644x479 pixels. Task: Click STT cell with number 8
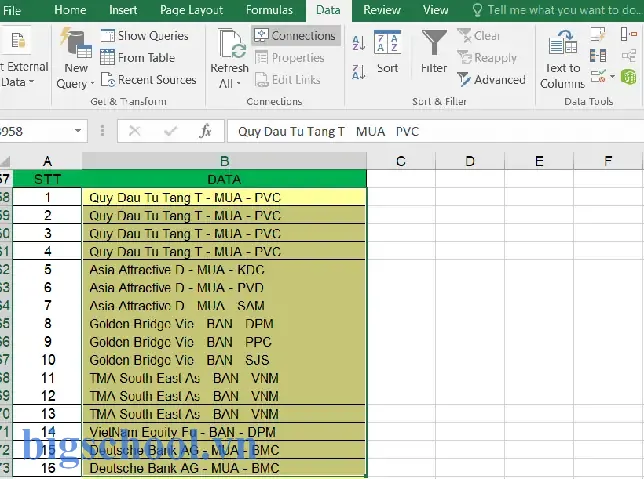pyautogui.click(x=47, y=324)
